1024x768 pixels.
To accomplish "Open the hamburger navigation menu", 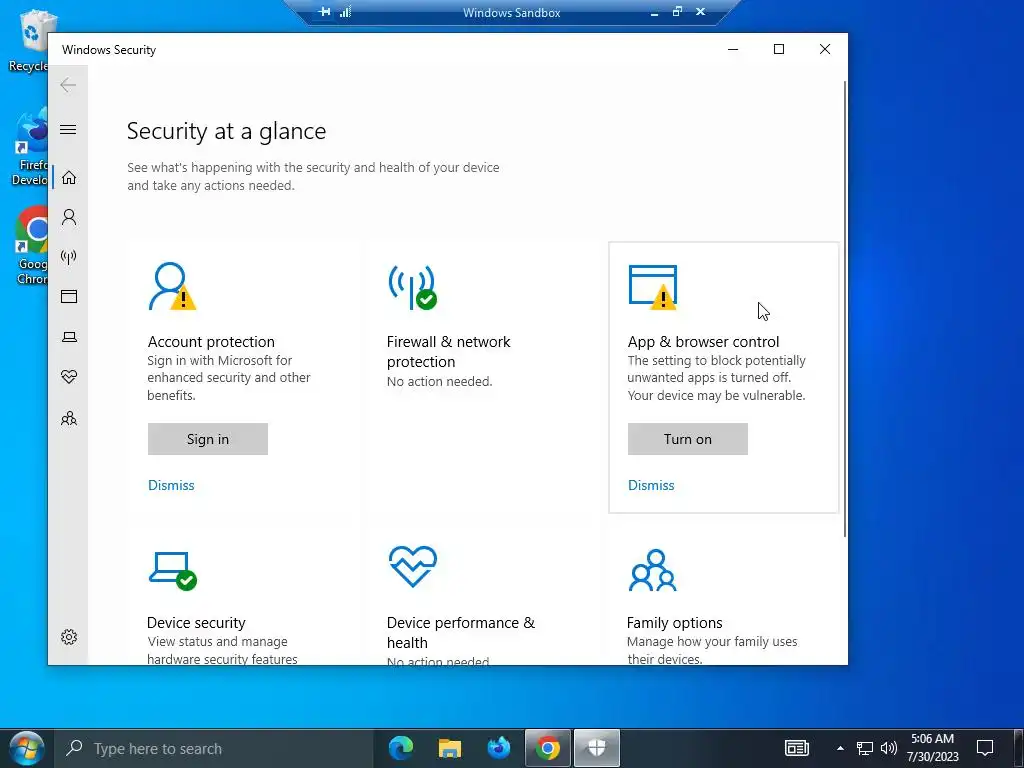I will point(68,129).
